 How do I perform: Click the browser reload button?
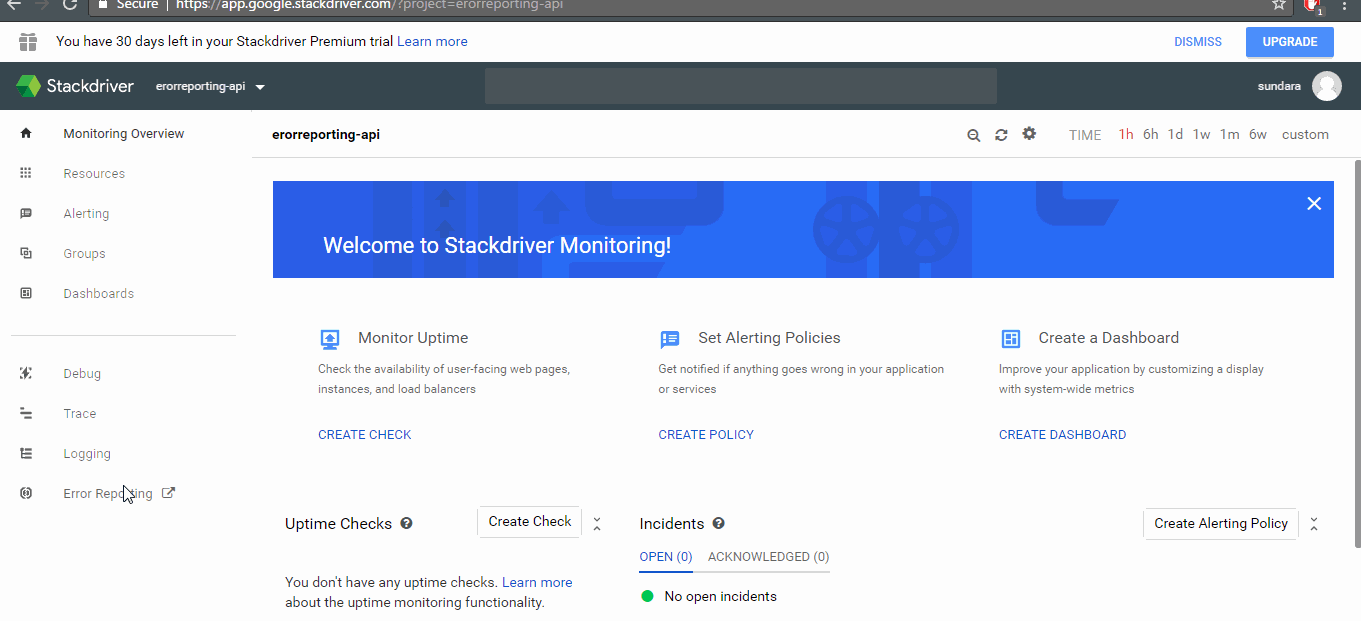click(70, 4)
